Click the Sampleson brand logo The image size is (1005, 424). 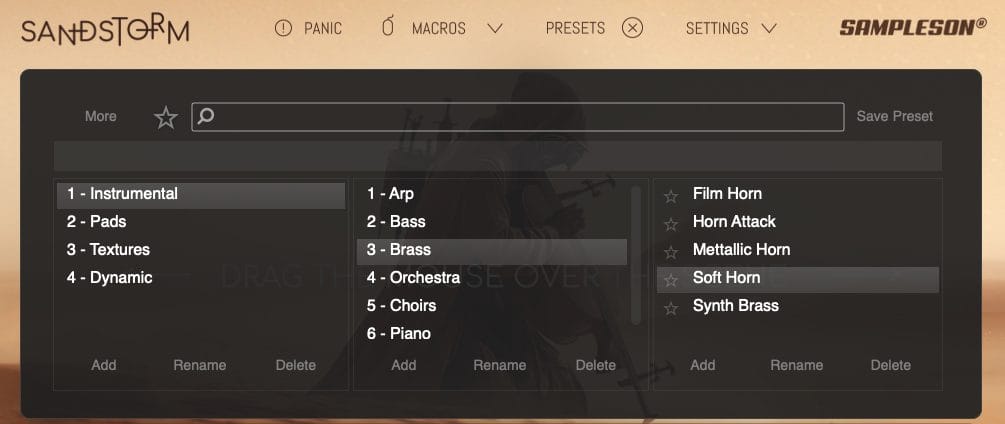tap(913, 27)
